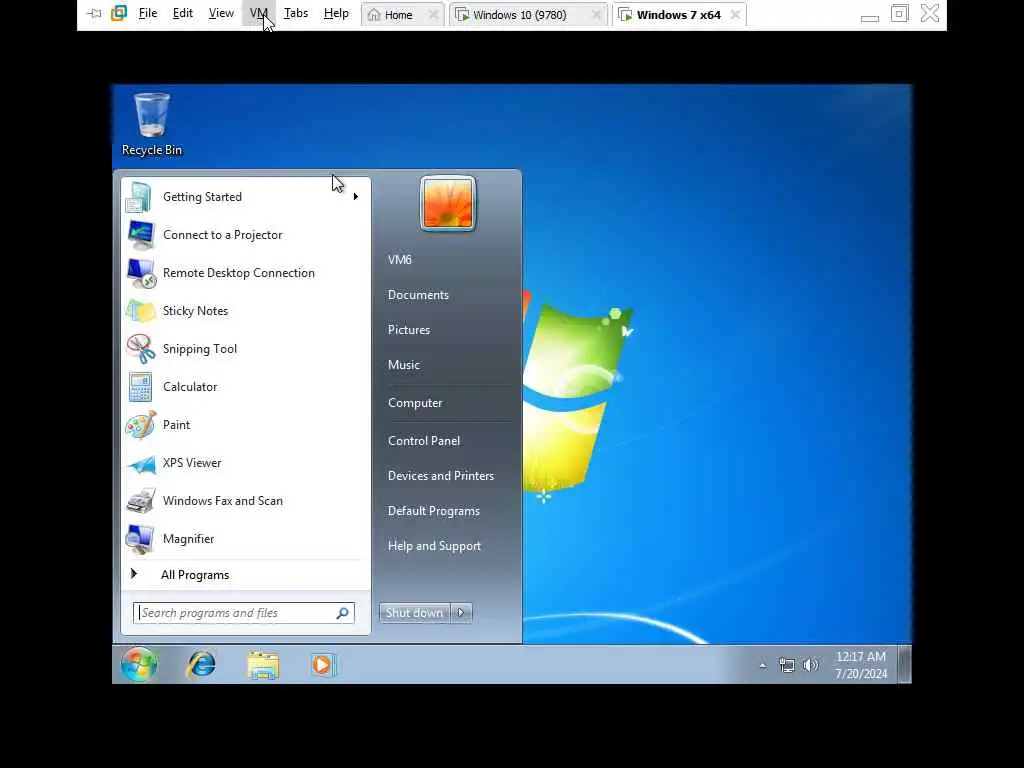Click the Snipping Tool label text

pyautogui.click(x=200, y=349)
